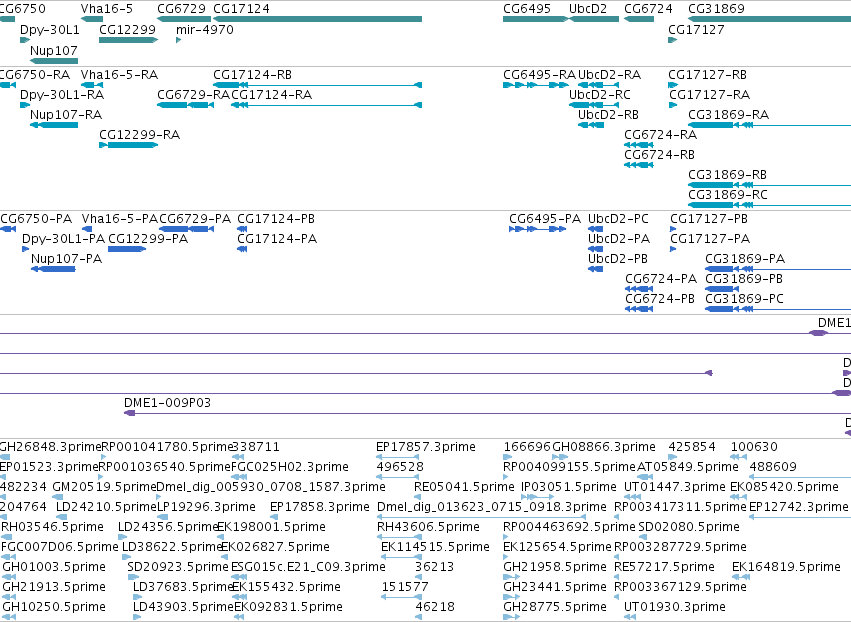This screenshot has height=622, width=851.
Task: Click the Dpy-30L1-PA protein label
Action: coord(63,239)
